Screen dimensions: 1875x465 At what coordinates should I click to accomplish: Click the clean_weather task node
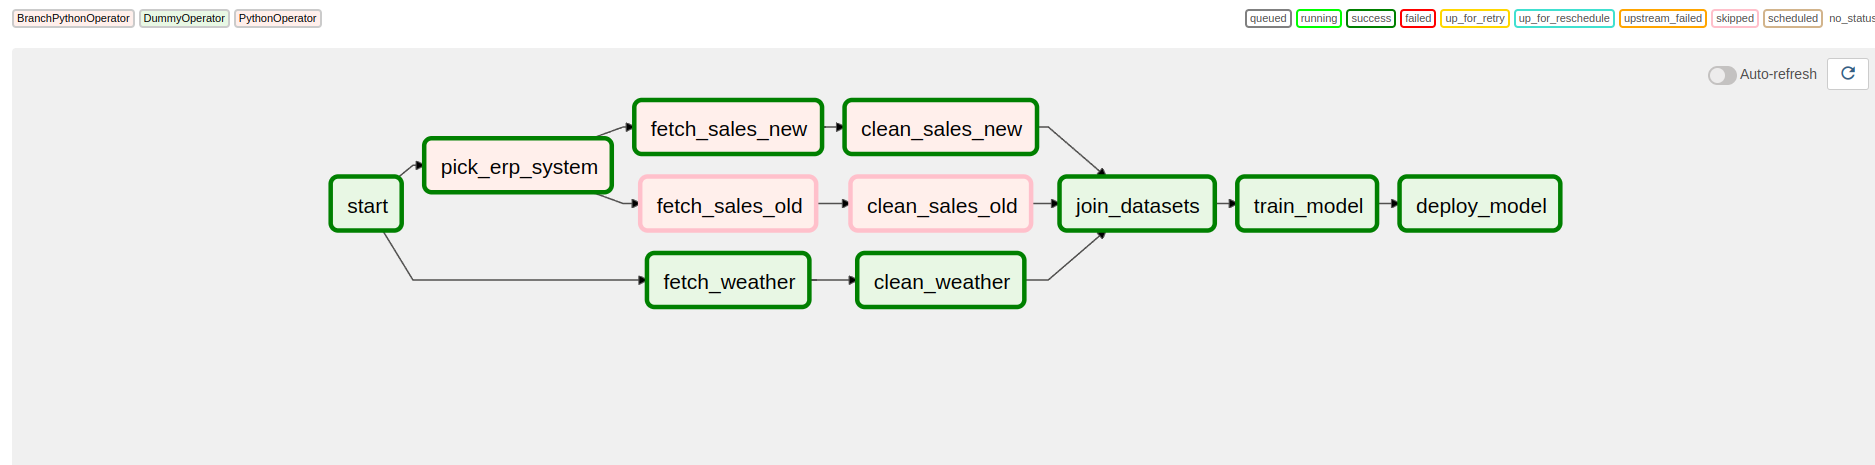pyautogui.click(x=941, y=281)
